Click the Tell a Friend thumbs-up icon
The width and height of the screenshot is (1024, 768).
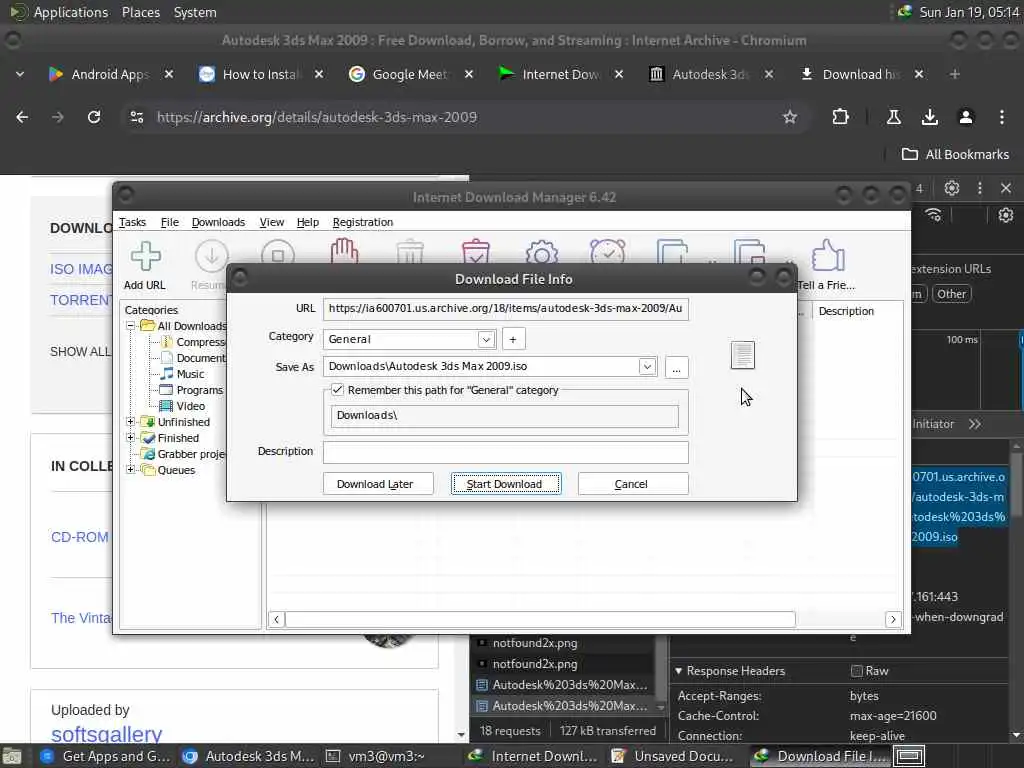pos(827,255)
